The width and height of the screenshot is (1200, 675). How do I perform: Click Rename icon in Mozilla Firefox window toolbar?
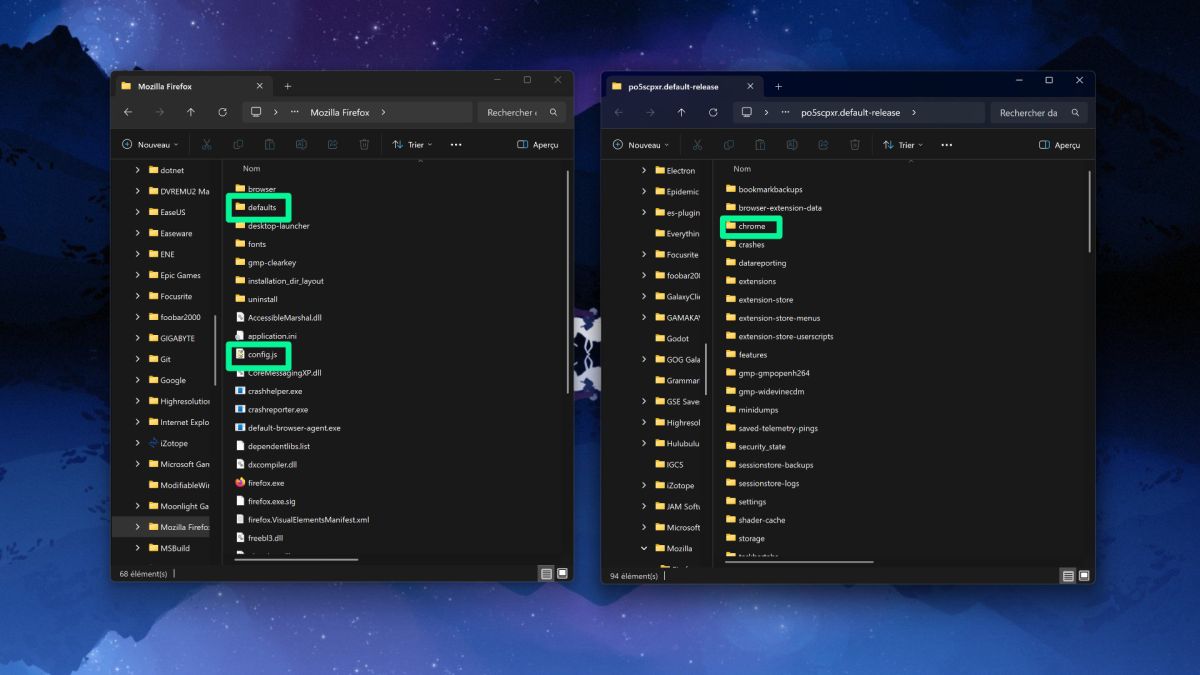coord(301,145)
